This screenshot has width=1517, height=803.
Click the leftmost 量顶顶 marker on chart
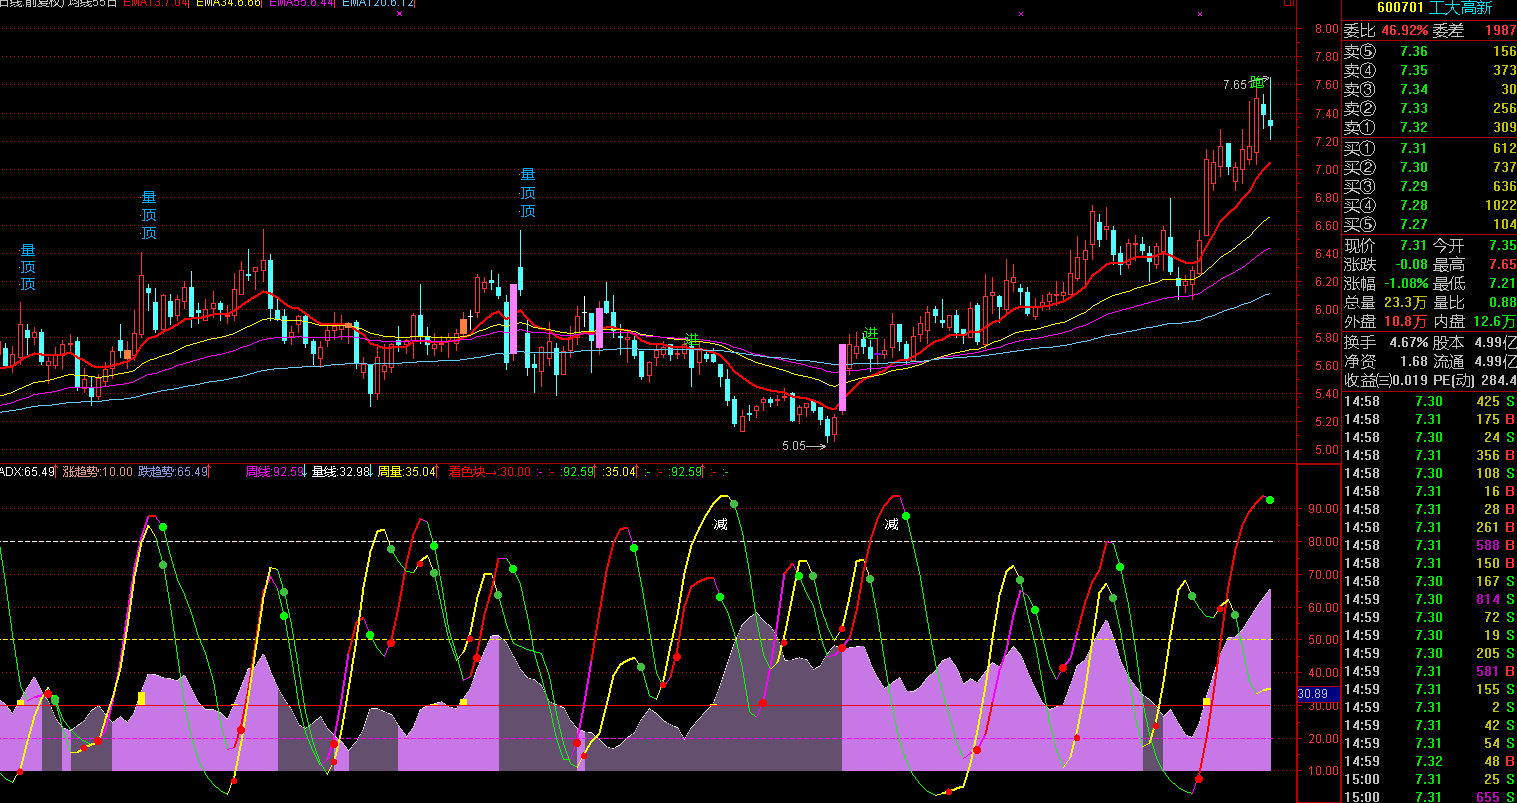[28, 267]
